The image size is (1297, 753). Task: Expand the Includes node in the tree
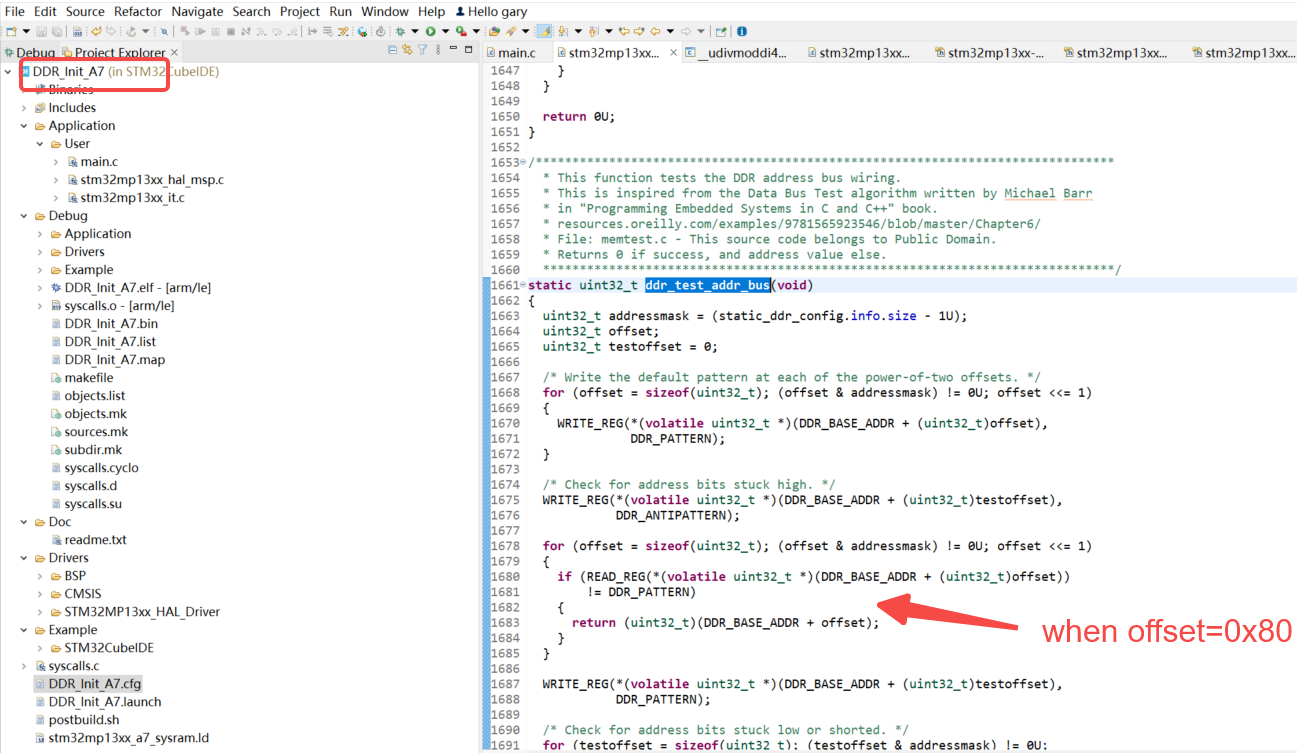(24, 108)
